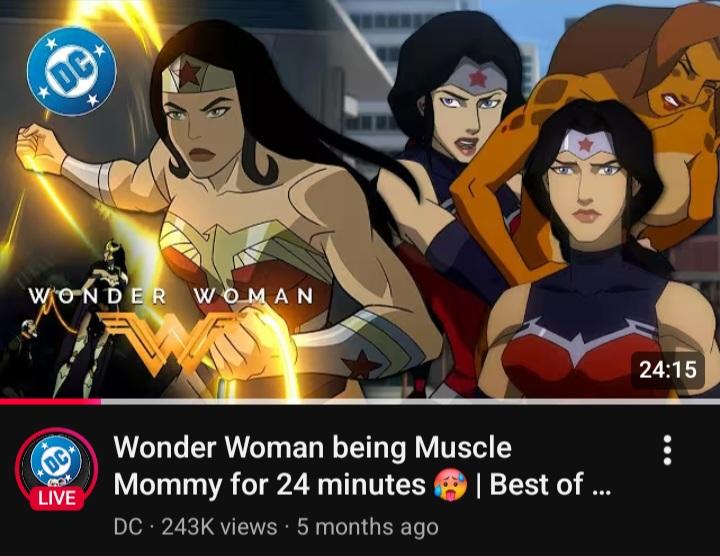The image size is (720, 556).
Task: Click the 'Best of ...' truncated title part
Action: (x=551, y=485)
